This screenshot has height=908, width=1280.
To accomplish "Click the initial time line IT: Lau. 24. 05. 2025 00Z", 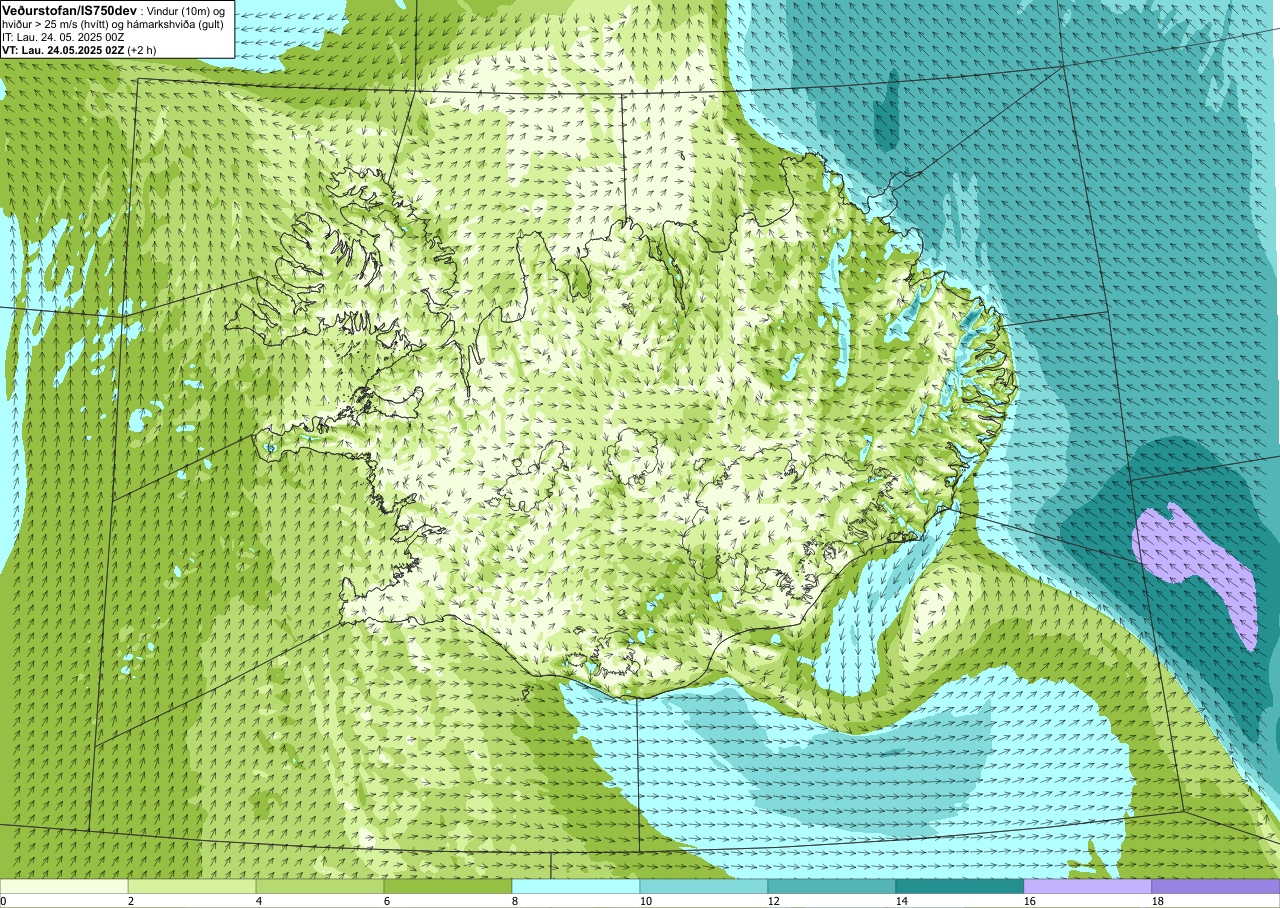I will tap(63, 37).
